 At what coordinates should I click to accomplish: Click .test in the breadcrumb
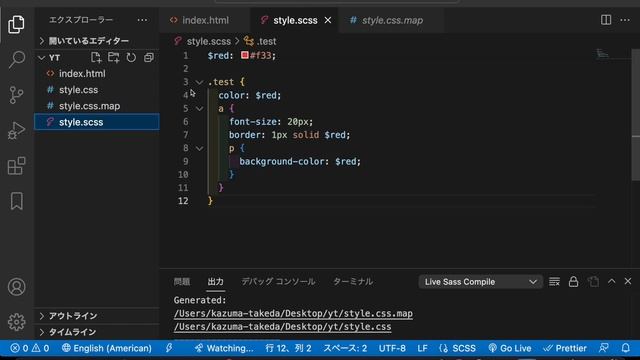[266, 41]
